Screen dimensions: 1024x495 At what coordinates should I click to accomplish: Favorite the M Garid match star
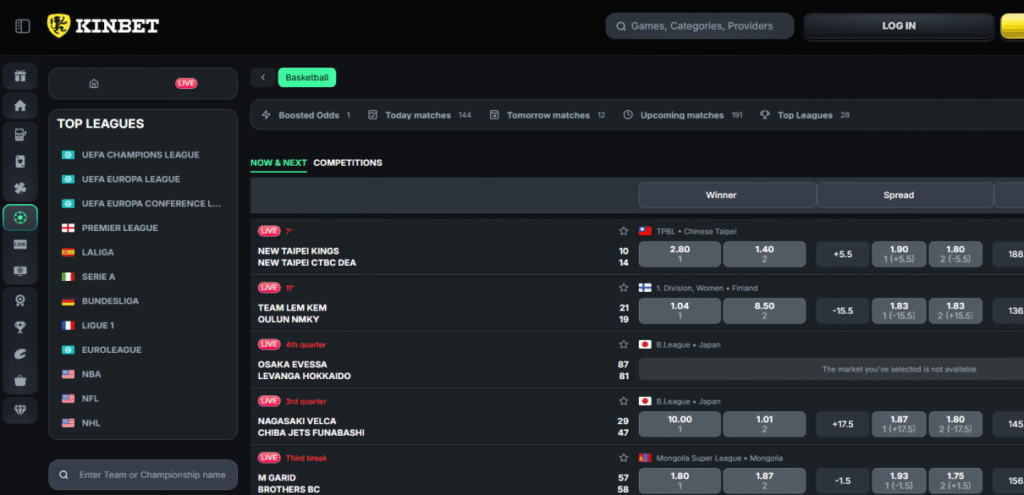pos(623,458)
